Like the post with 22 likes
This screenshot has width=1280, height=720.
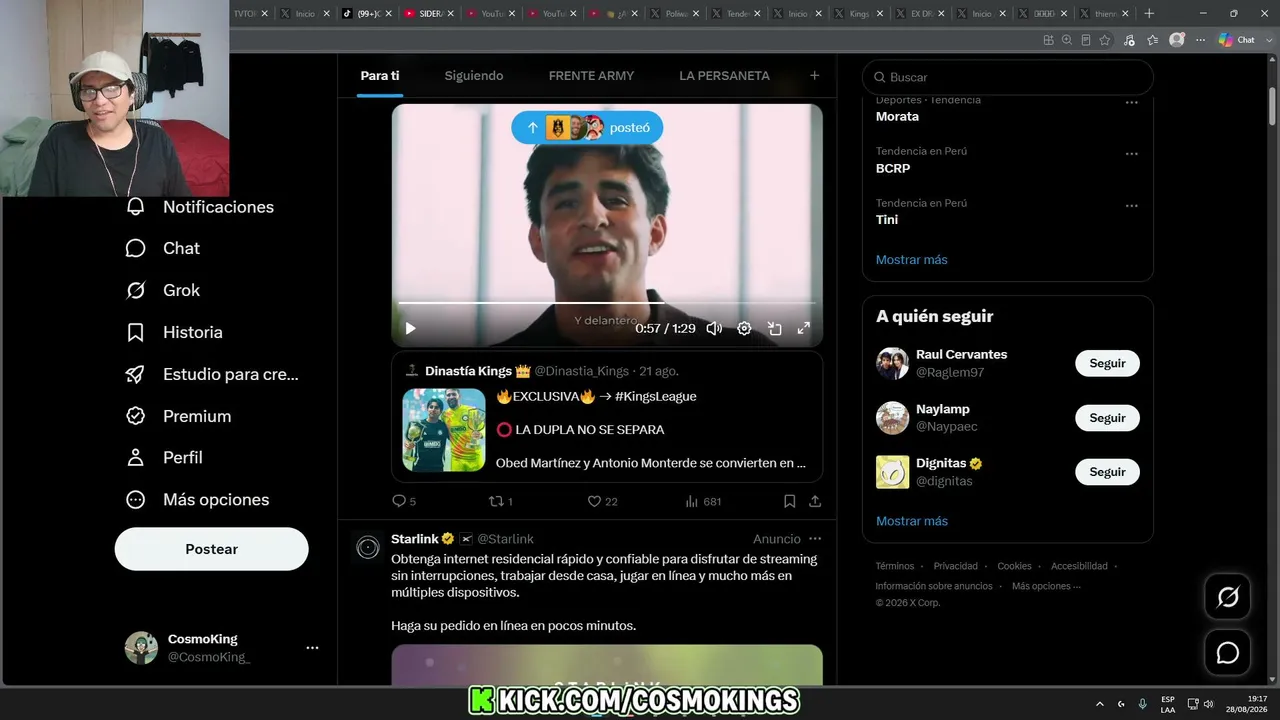(602, 501)
